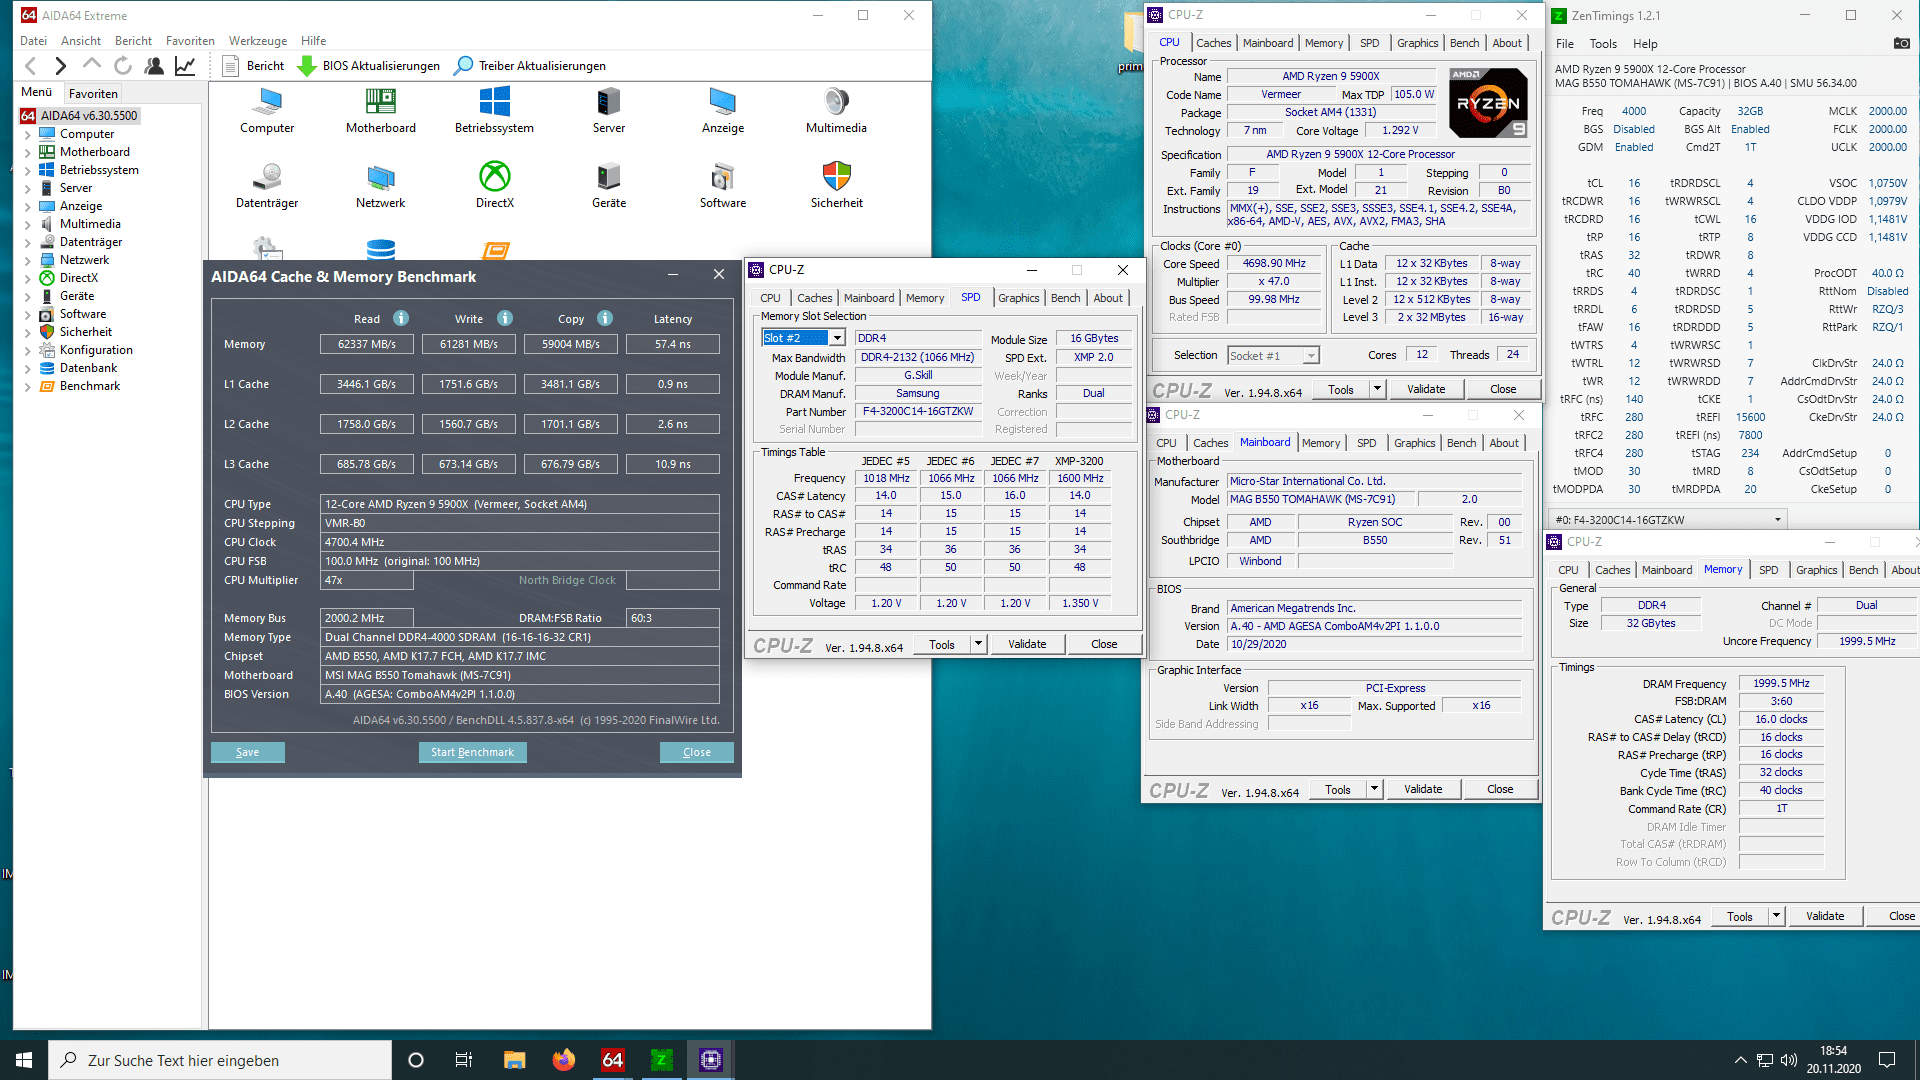The height and width of the screenshot is (1080, 1920).
Task: Click the AIDA64 forward navigation arrow
Action: (x=61, y=66)
